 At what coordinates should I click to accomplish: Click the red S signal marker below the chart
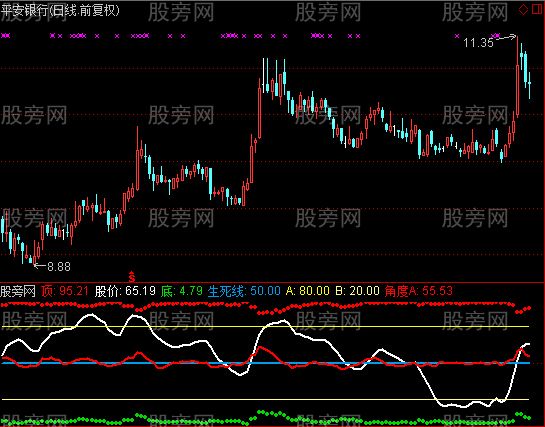coord(131,277)
